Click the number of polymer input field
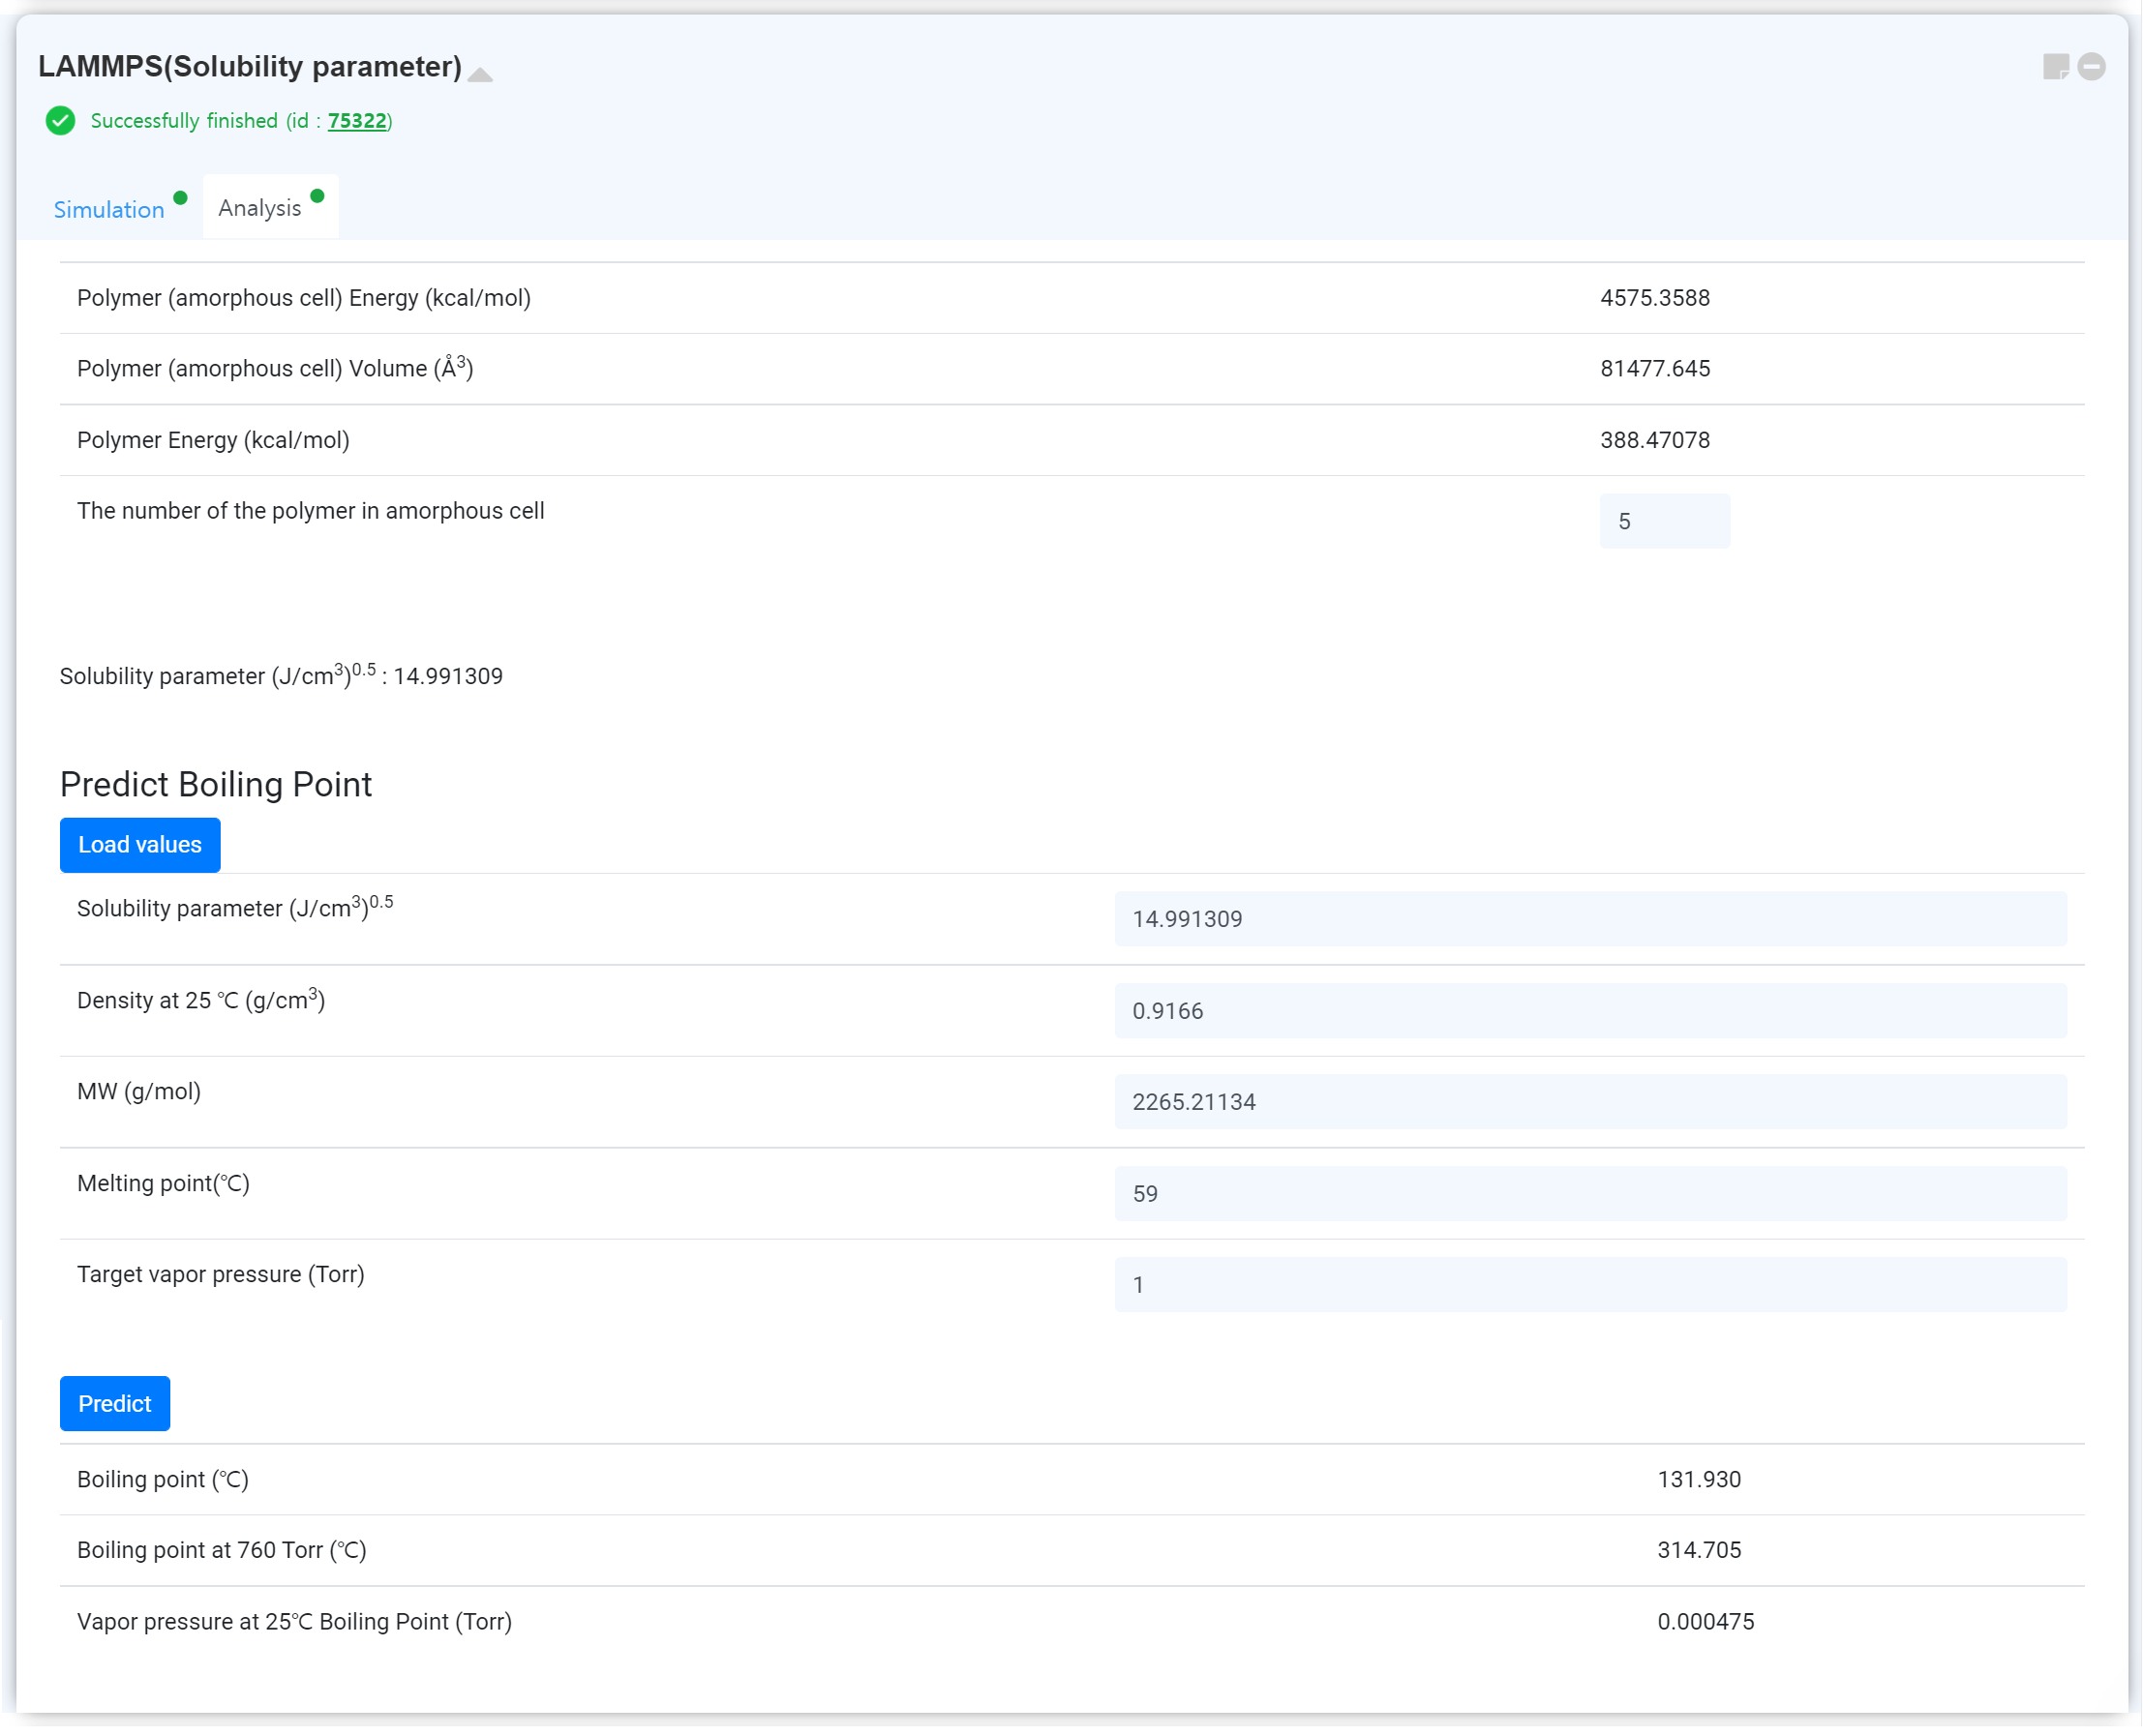This screenshot has width=2143, height=1736. pos(1664,521)
